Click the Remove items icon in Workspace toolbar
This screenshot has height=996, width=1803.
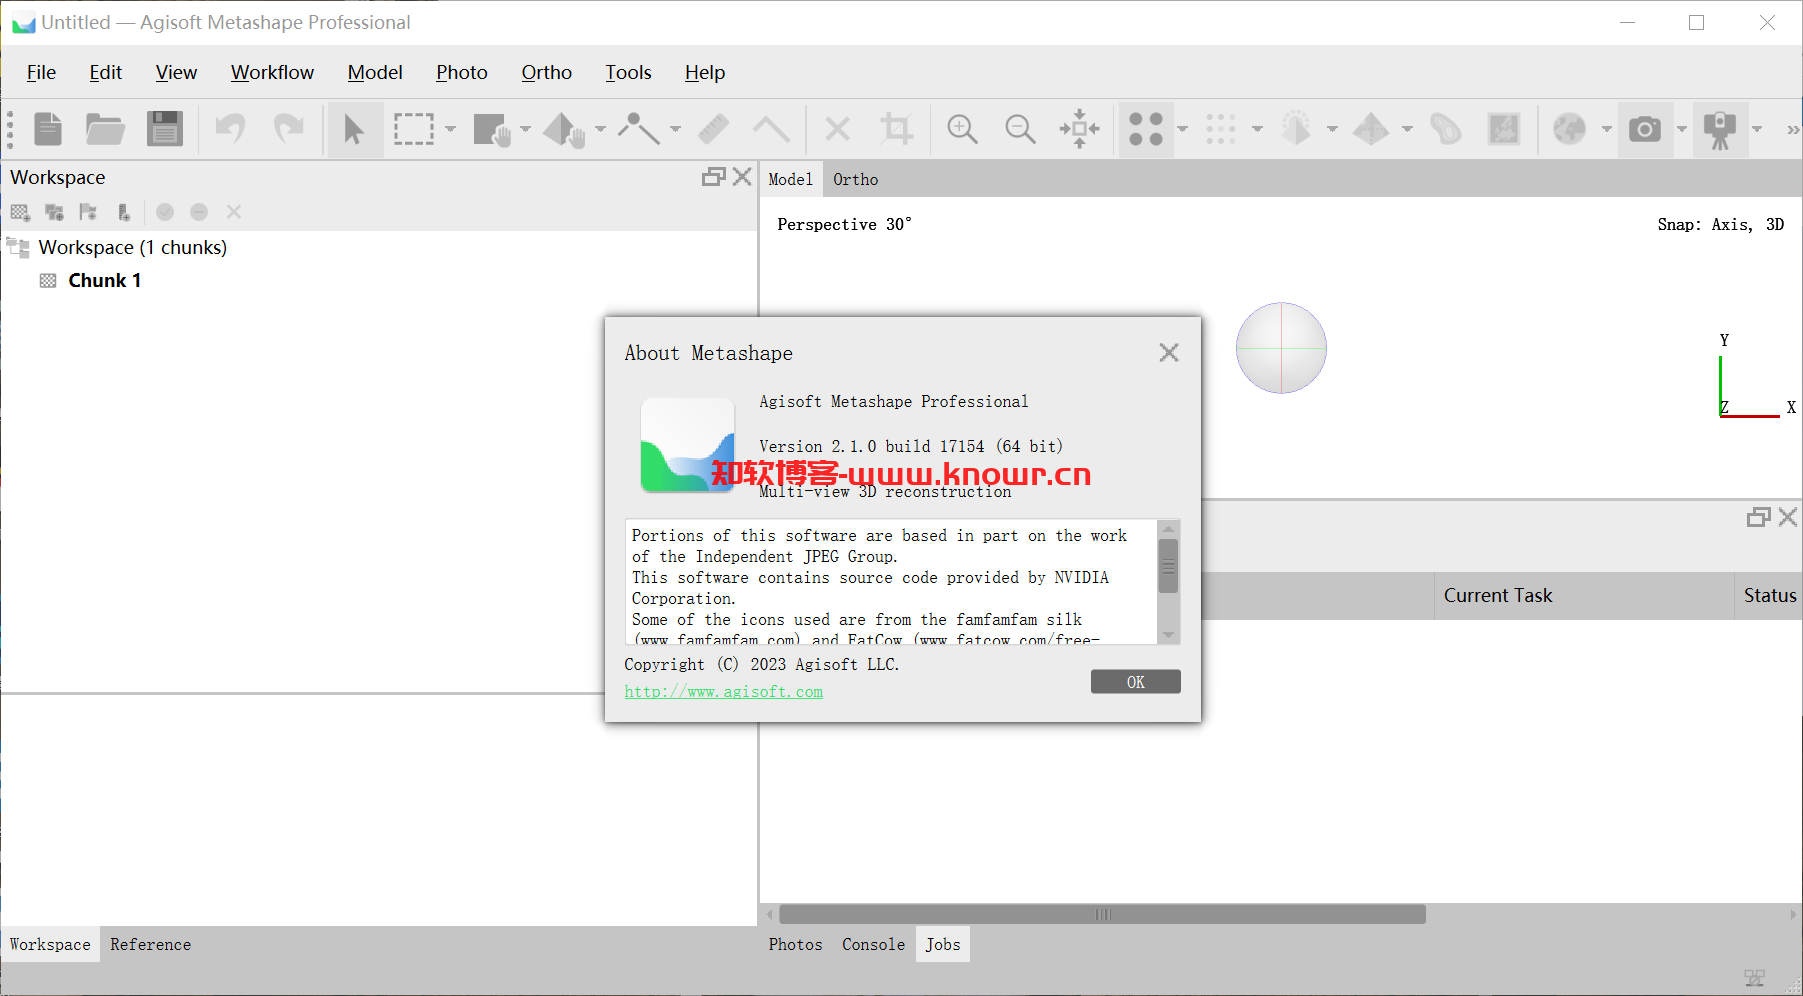234,212
